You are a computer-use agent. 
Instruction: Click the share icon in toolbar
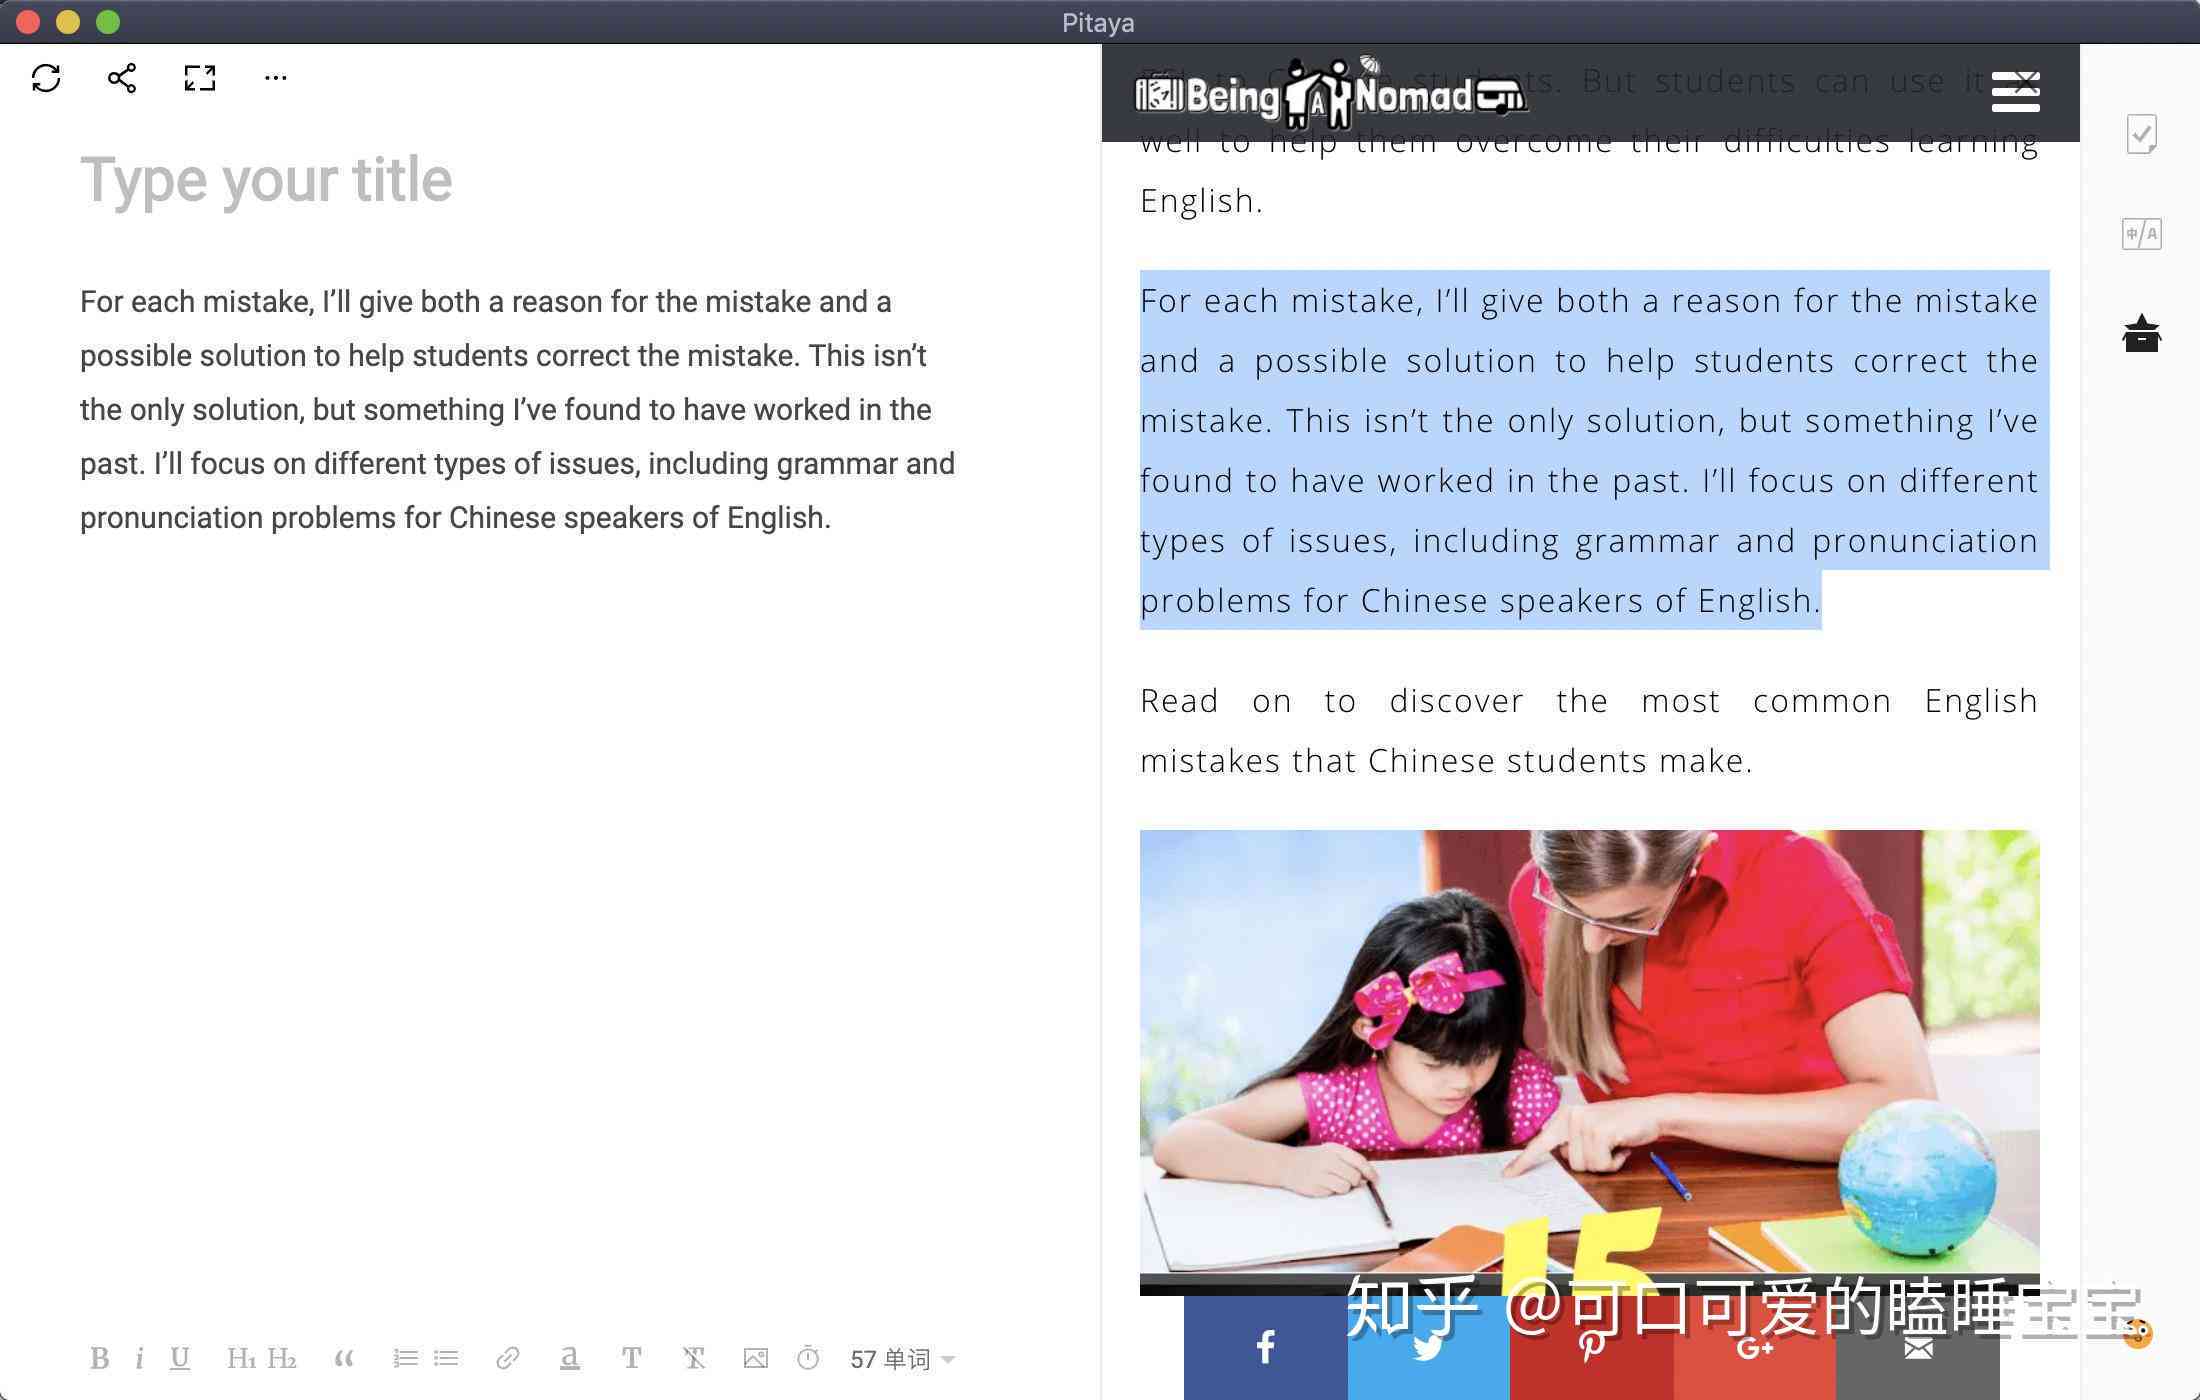(122, 77)
